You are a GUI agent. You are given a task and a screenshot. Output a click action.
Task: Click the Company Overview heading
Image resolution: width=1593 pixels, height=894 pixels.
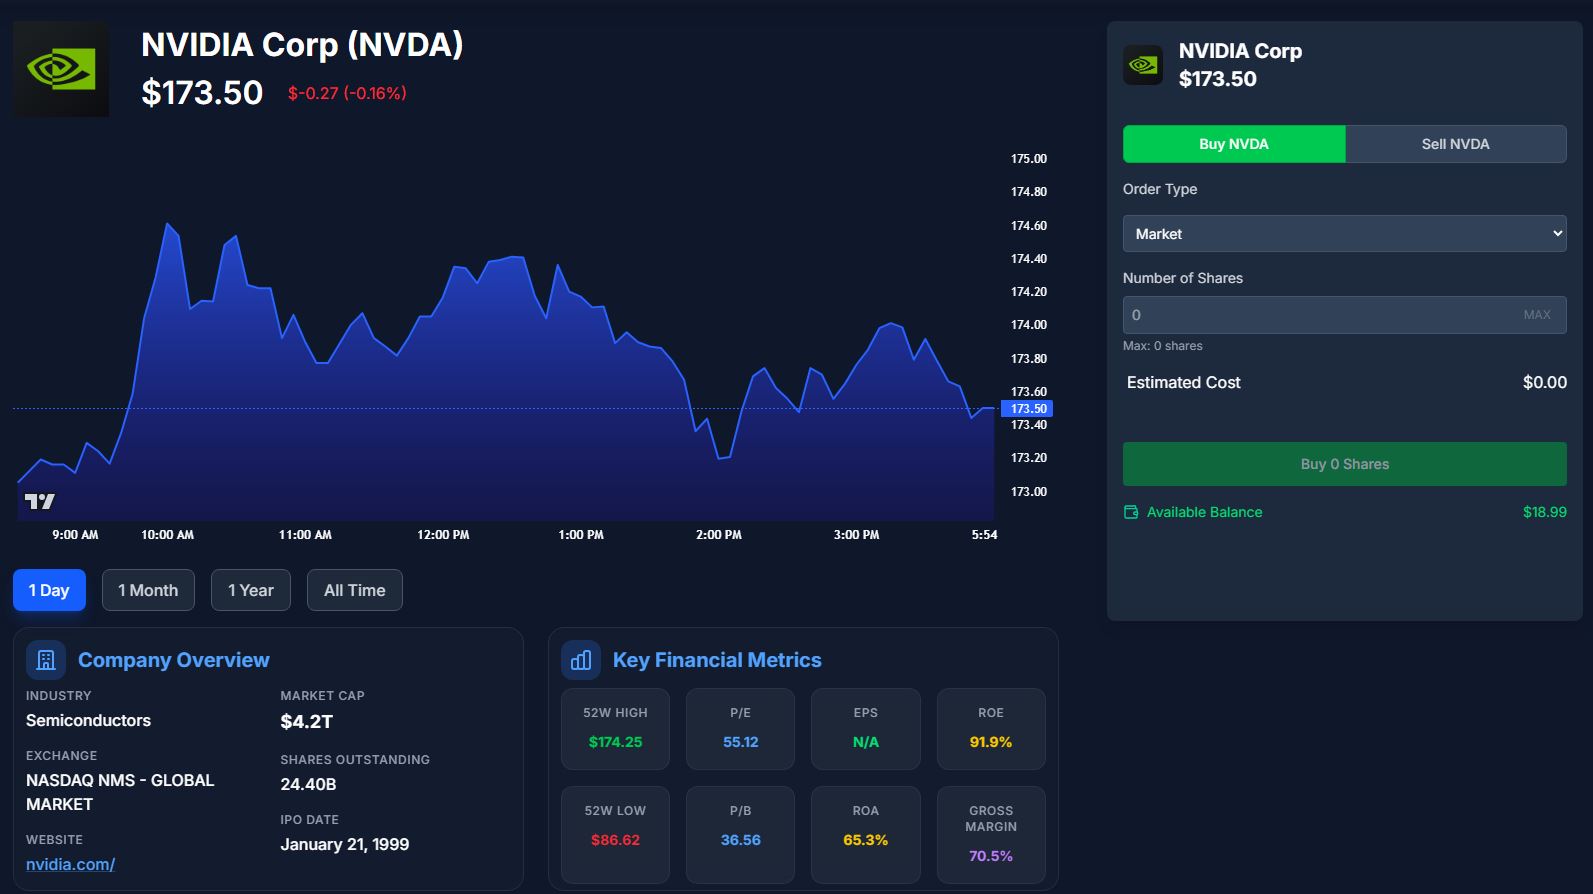pyautogui.click(x=174, y=660)
